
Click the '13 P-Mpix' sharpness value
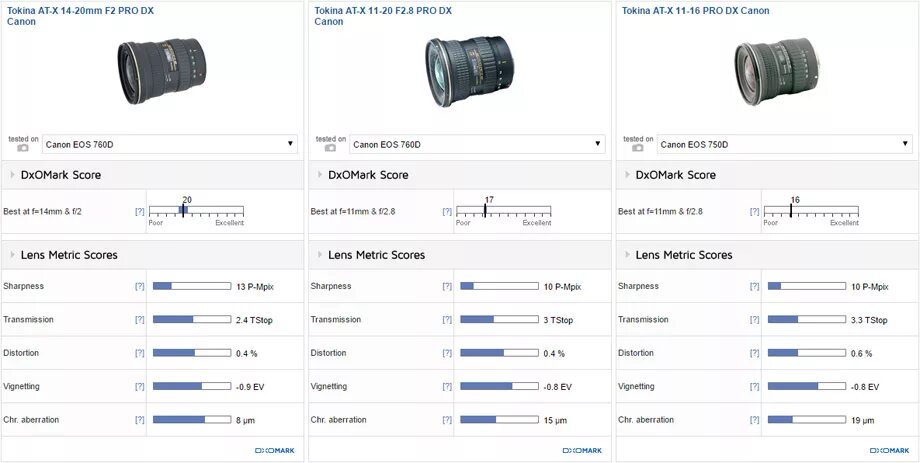[255, 287]
